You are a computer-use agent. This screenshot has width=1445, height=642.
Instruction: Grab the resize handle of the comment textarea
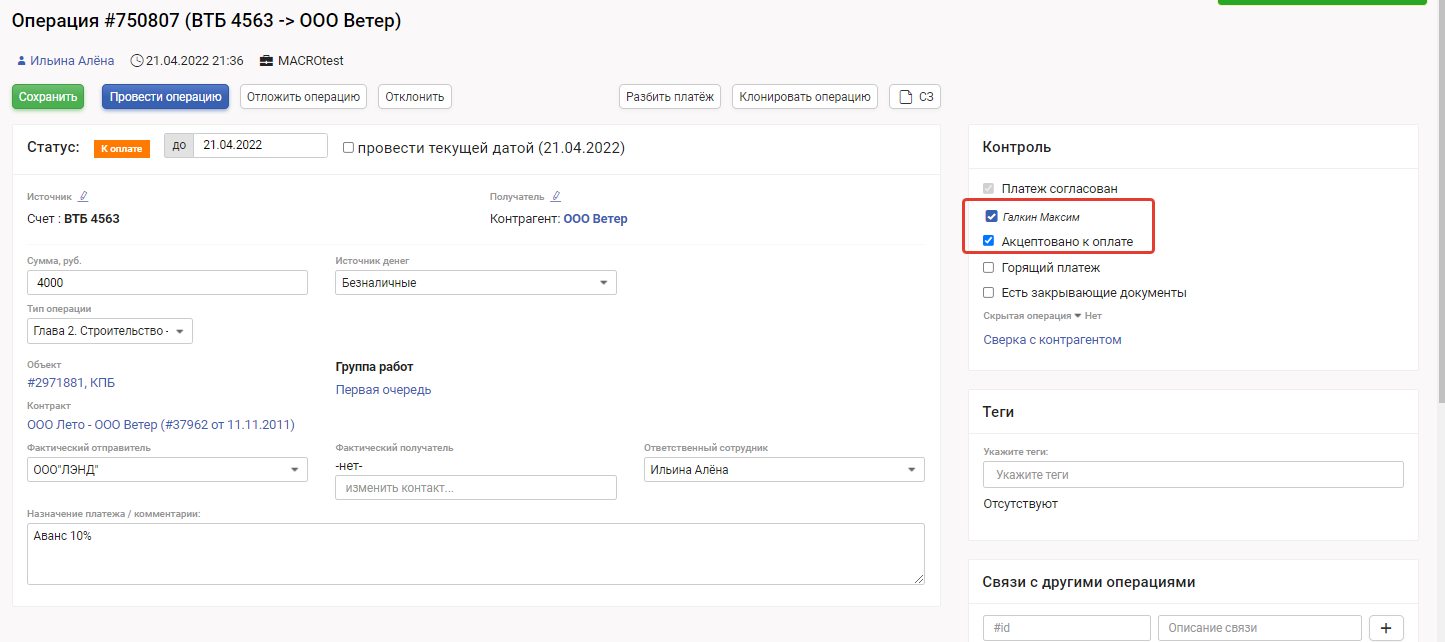click(918, 577)
